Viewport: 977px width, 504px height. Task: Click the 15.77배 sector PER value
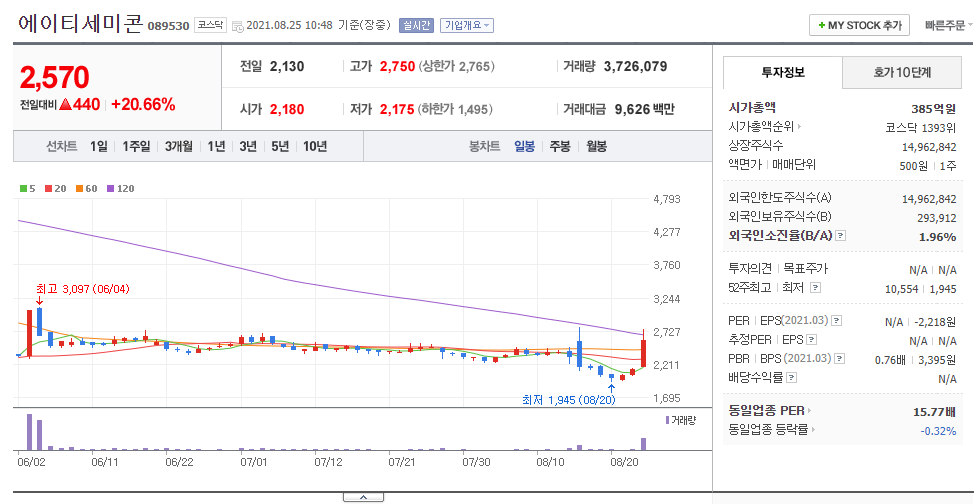click(x=935, y=412)
